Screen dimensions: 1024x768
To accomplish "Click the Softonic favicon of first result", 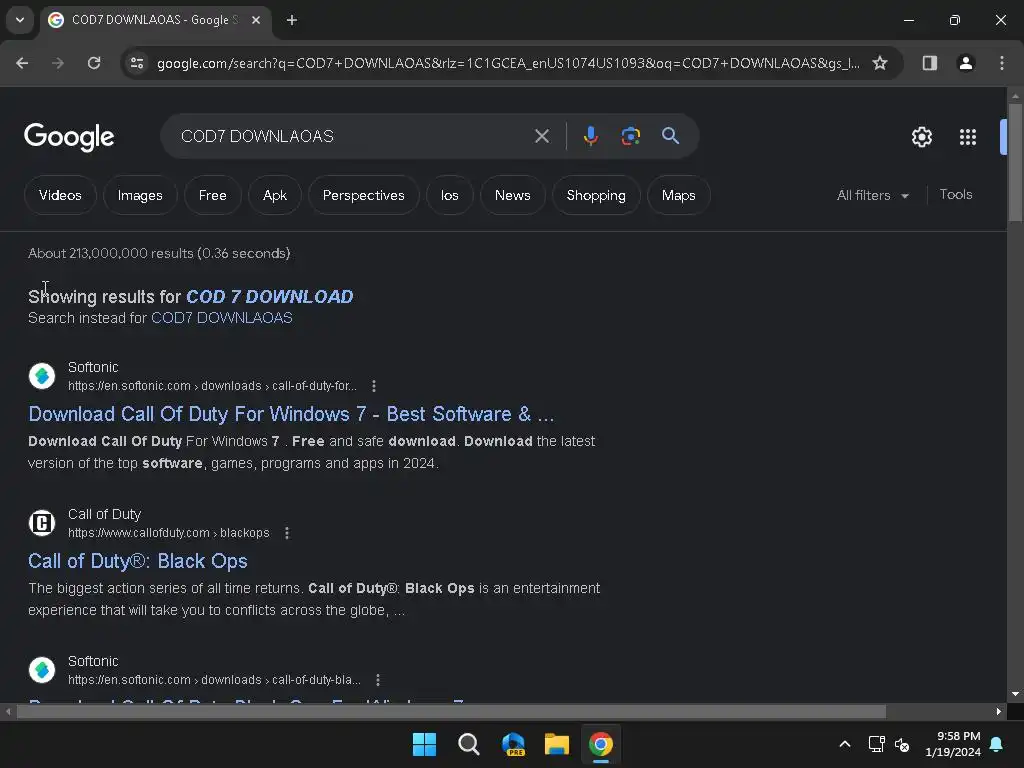I will (42, 376).
